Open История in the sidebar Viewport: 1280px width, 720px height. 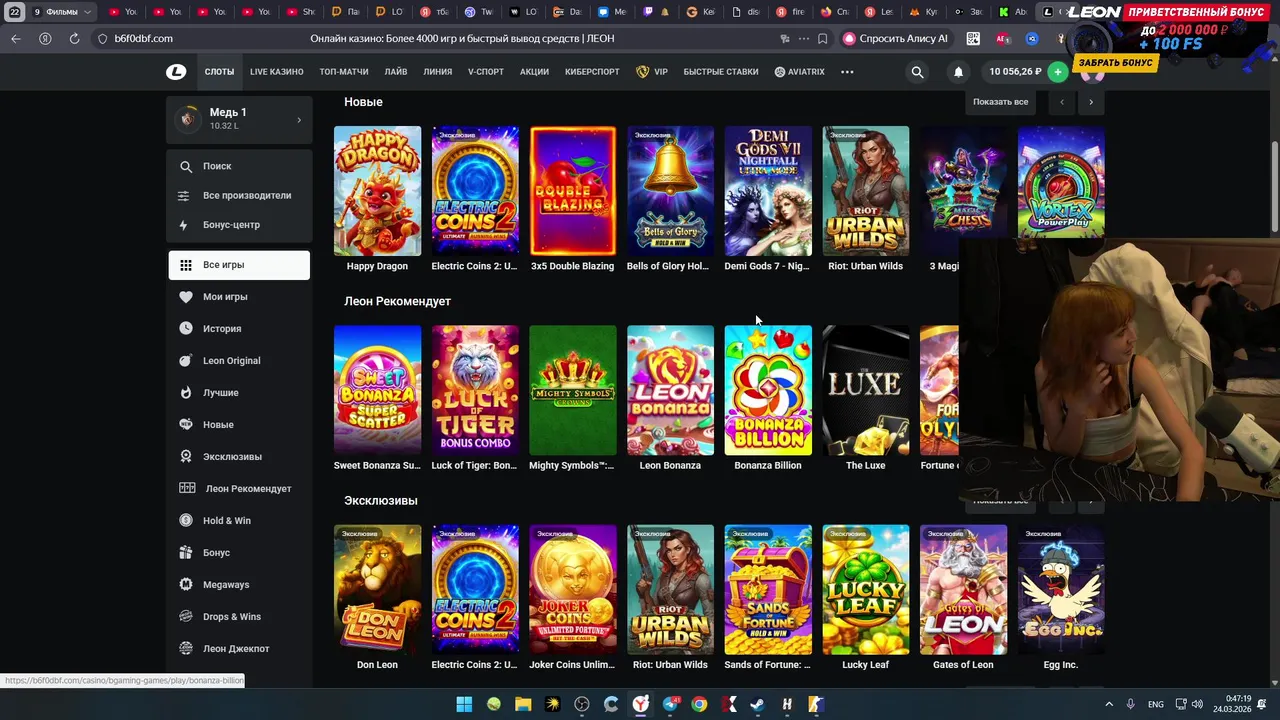click(x=239, y=329)
